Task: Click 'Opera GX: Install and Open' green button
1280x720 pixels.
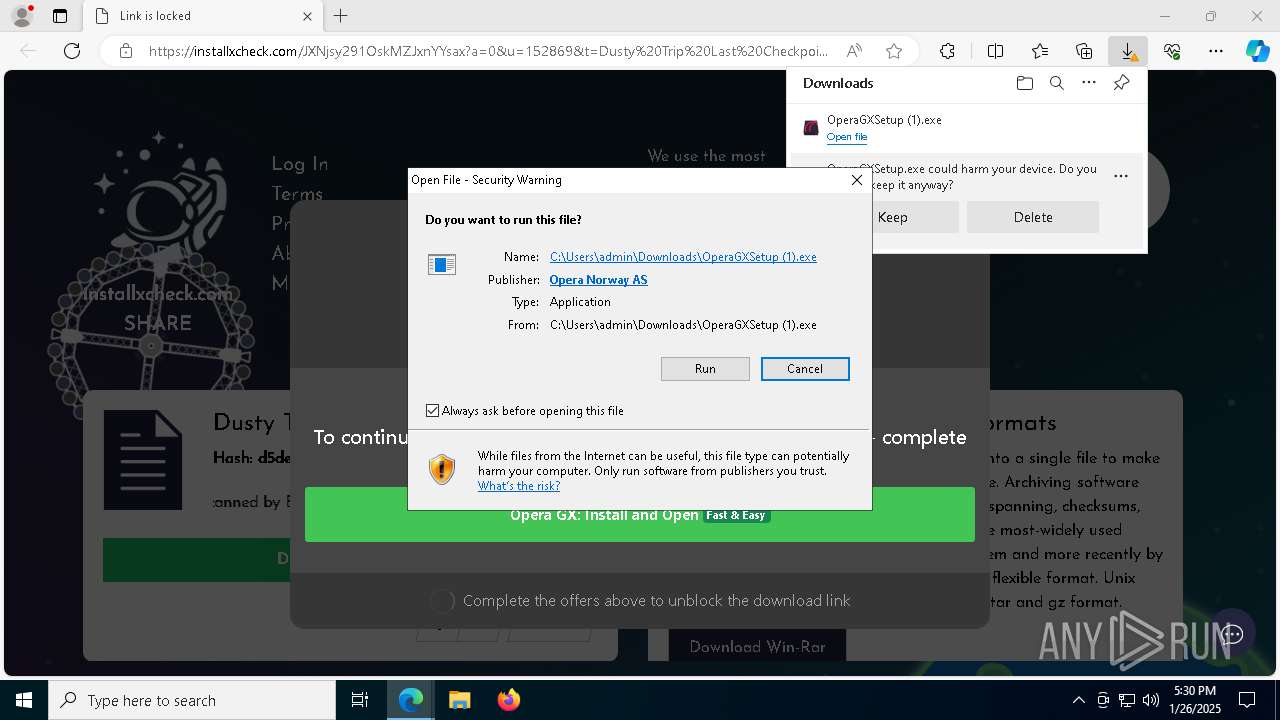Action: 640,515
